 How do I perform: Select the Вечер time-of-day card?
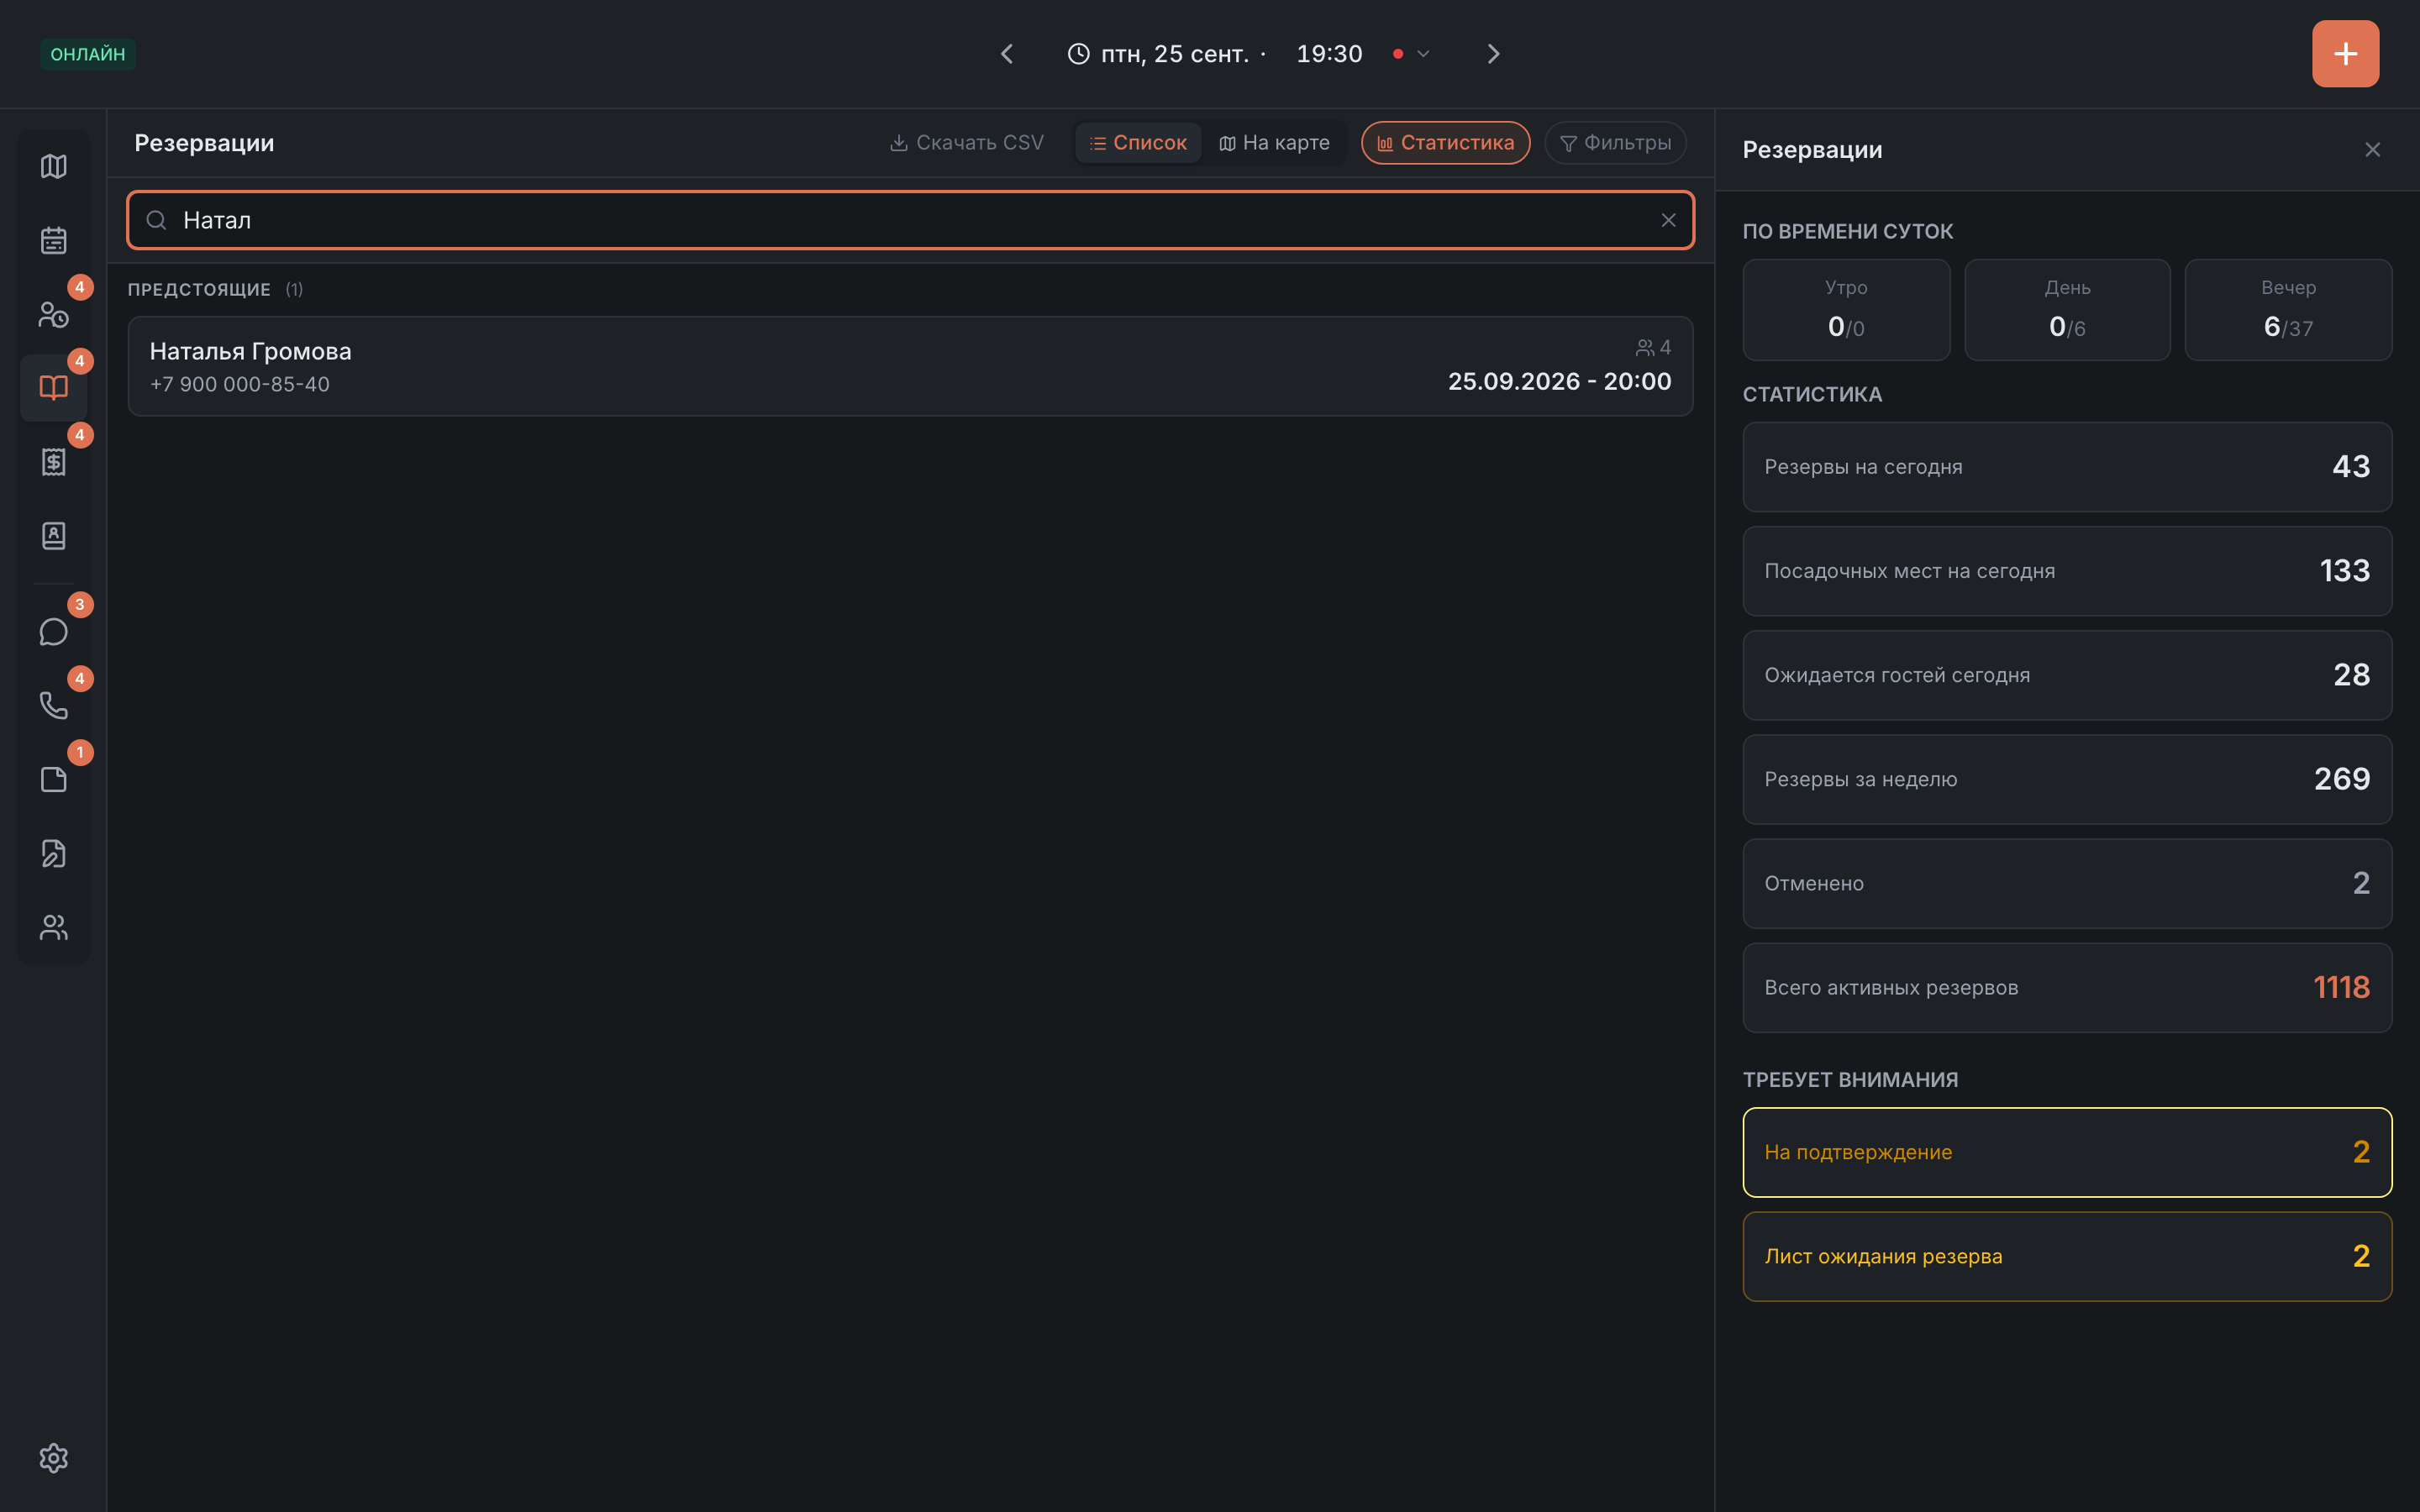point(2288,310)
